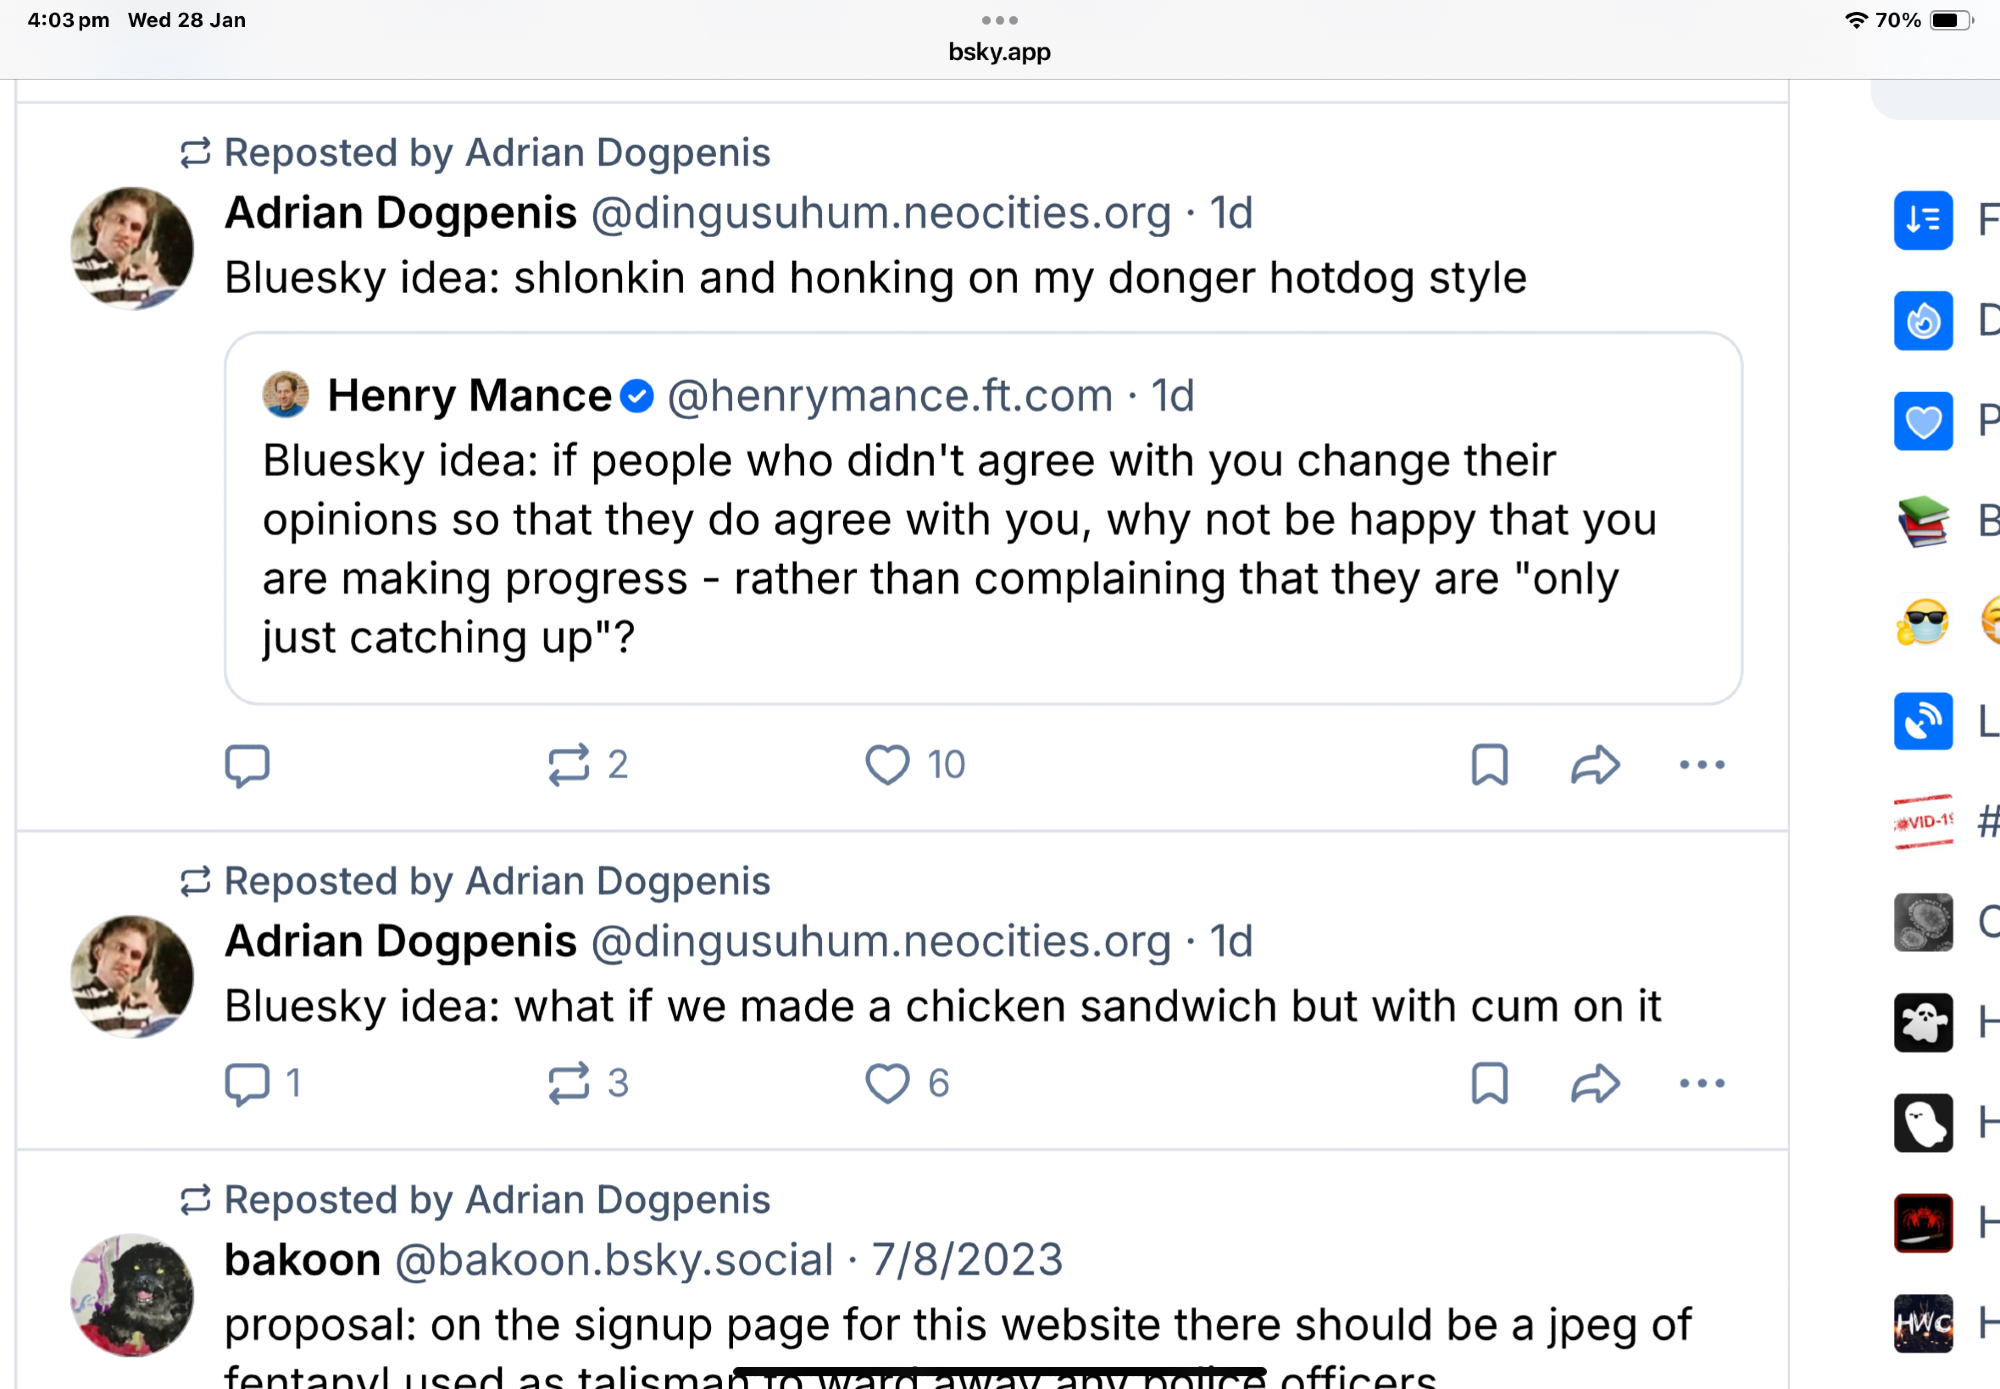Open more options for chicken sandwich post
Image resolution: width=2000 pixels, height=1389 pixels.
coord(1702,1083)
